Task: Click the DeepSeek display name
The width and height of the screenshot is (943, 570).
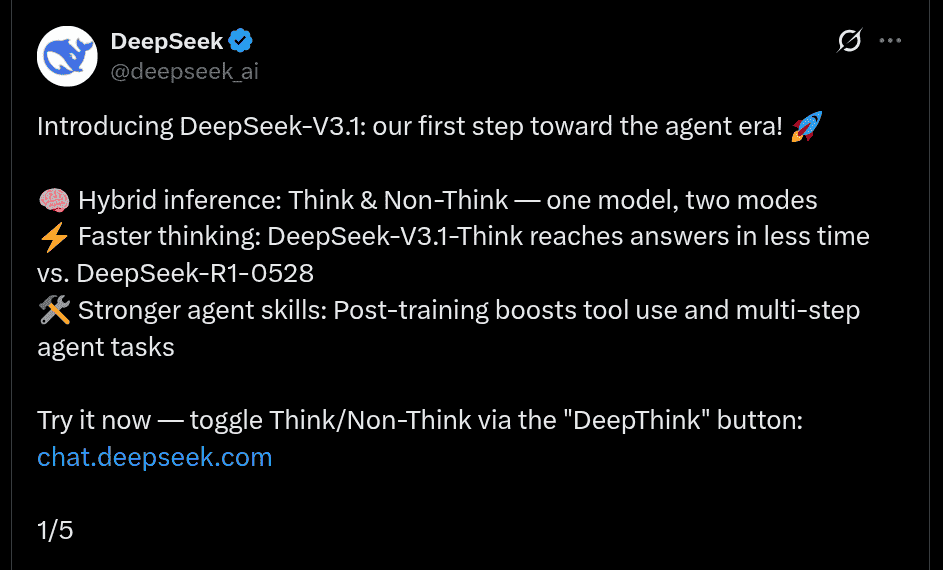Action: pyautogui.click(x=167, y=41)
